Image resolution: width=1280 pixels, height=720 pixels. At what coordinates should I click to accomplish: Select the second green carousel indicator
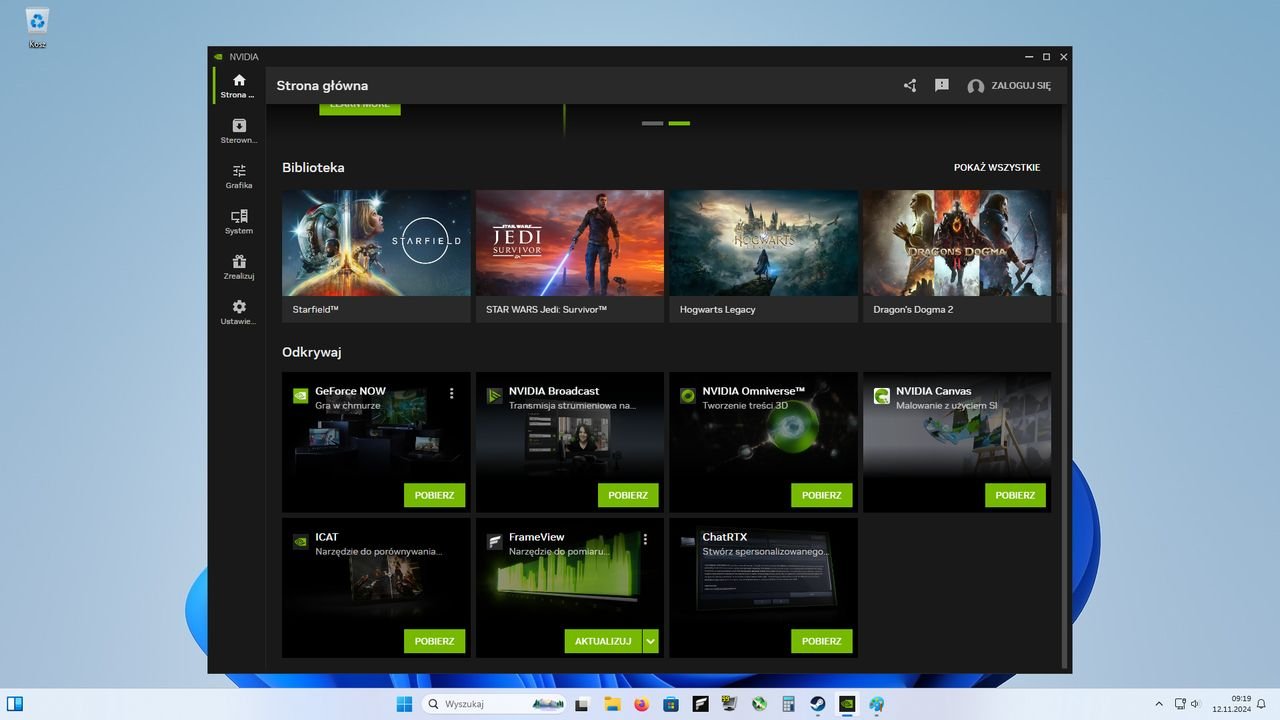tap(679, 123)
